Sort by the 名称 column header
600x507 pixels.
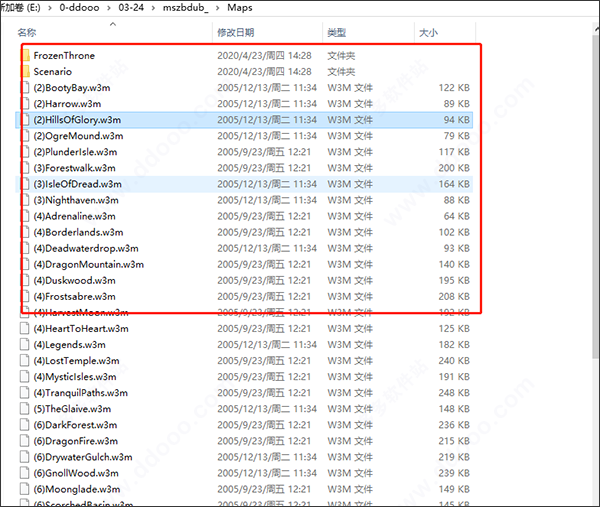27,33
